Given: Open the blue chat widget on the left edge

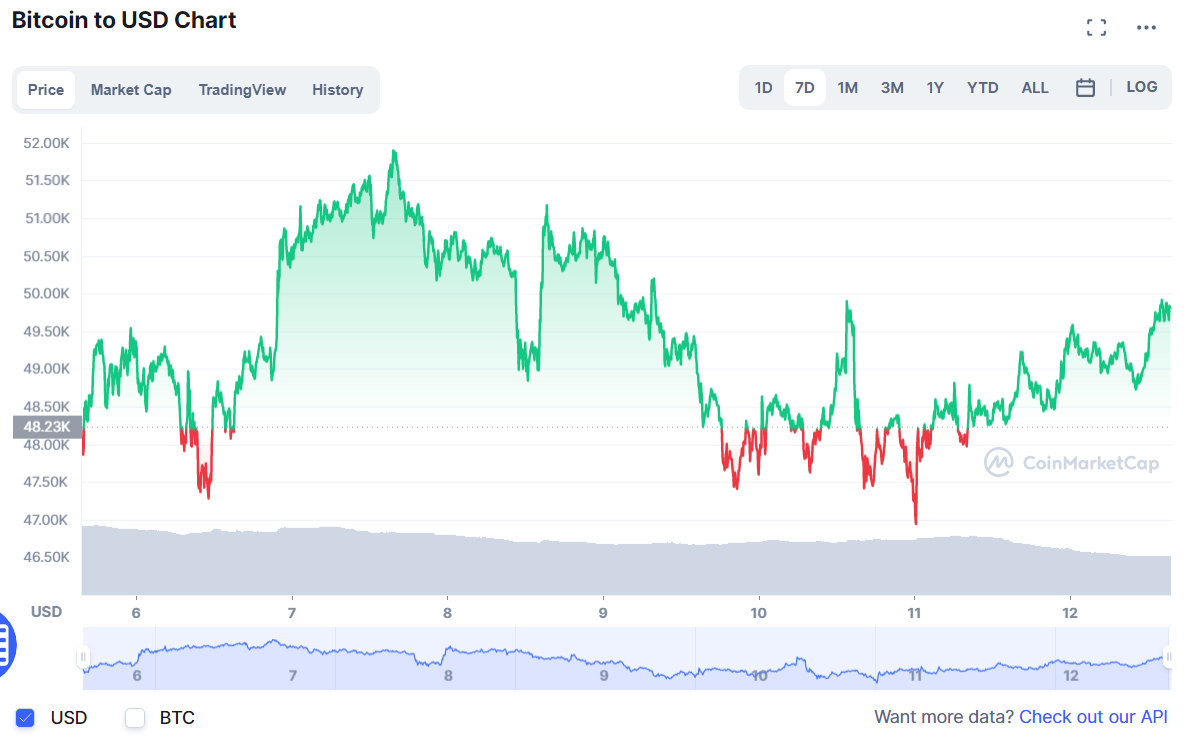Looking at the screenshot, I should [6, 645].
